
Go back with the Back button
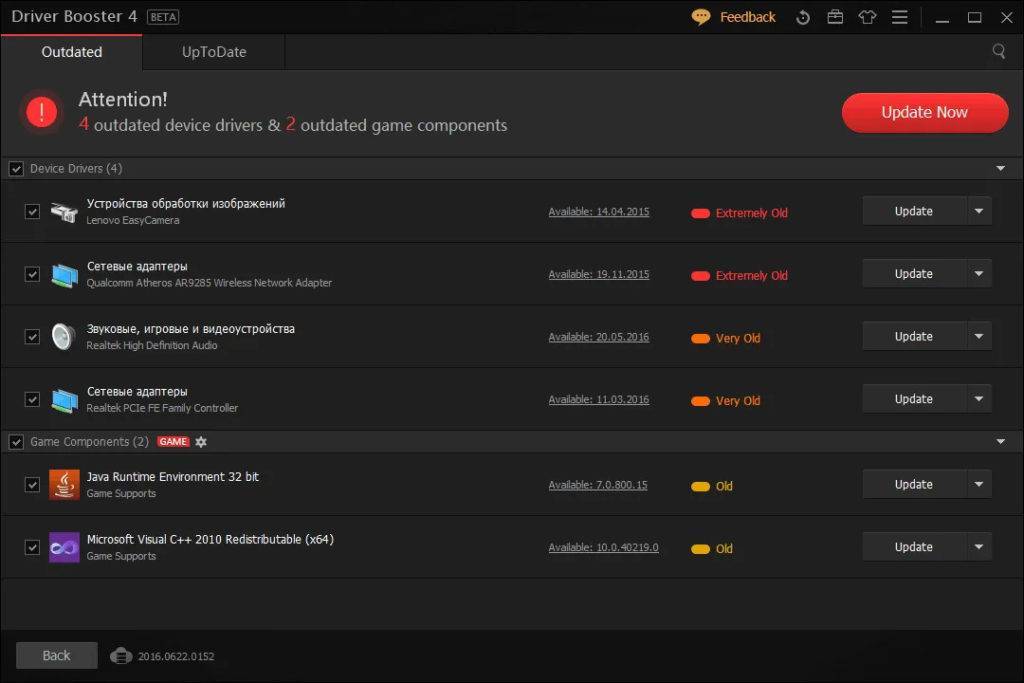click(x=57, y=655)
